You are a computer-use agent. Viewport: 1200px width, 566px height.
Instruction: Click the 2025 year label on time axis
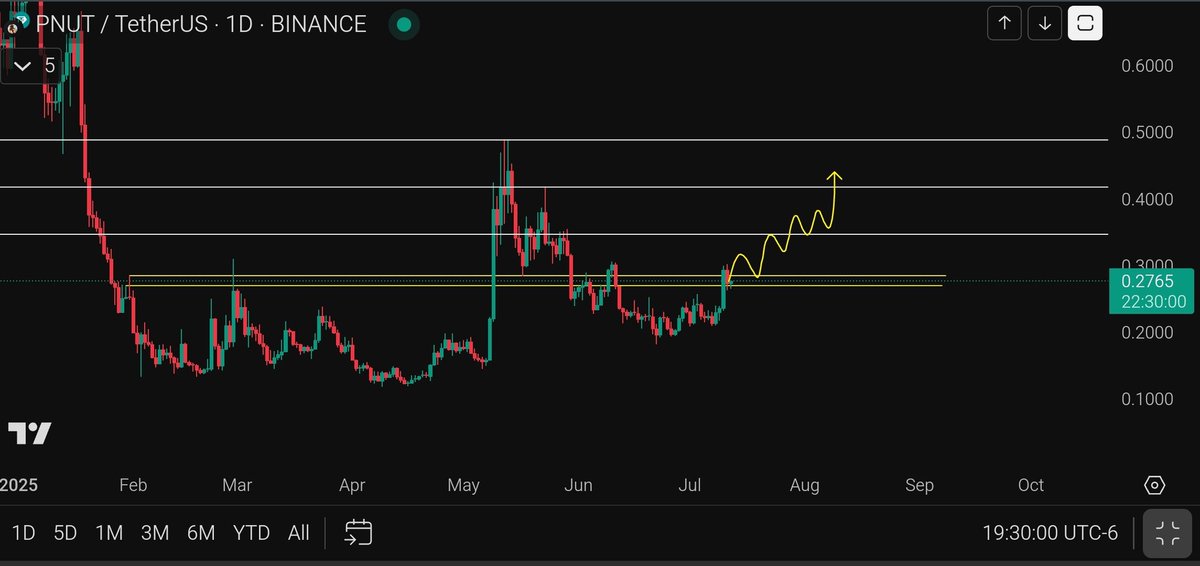pyautogui.click(x=17, y=485)
